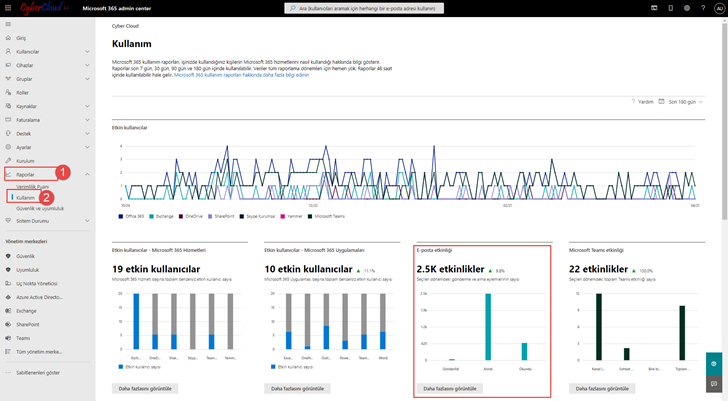This screenshot has width=728, height=401.
Task: Expand the Cihazlar chevron
Action: (87, 65)
